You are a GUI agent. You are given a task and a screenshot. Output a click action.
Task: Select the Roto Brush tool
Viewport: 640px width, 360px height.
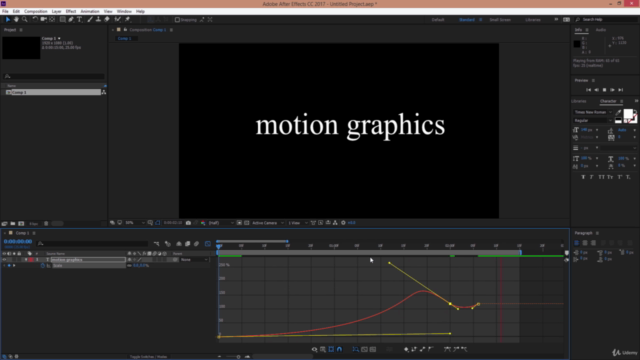118,20
